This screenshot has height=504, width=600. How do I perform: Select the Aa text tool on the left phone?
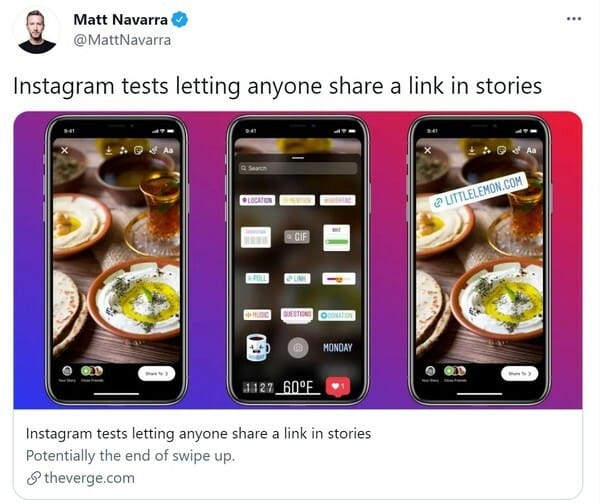(x=168, y=150)
